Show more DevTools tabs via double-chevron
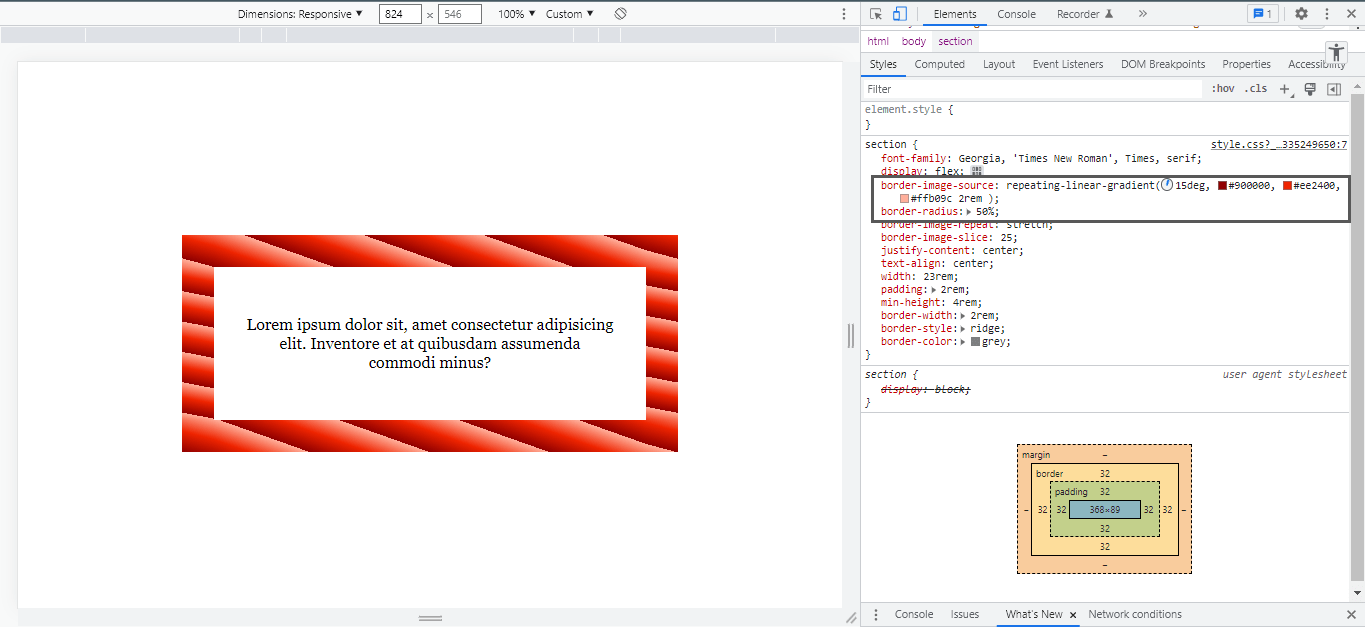This screenshot has height=627, width=1365. 1143,14
